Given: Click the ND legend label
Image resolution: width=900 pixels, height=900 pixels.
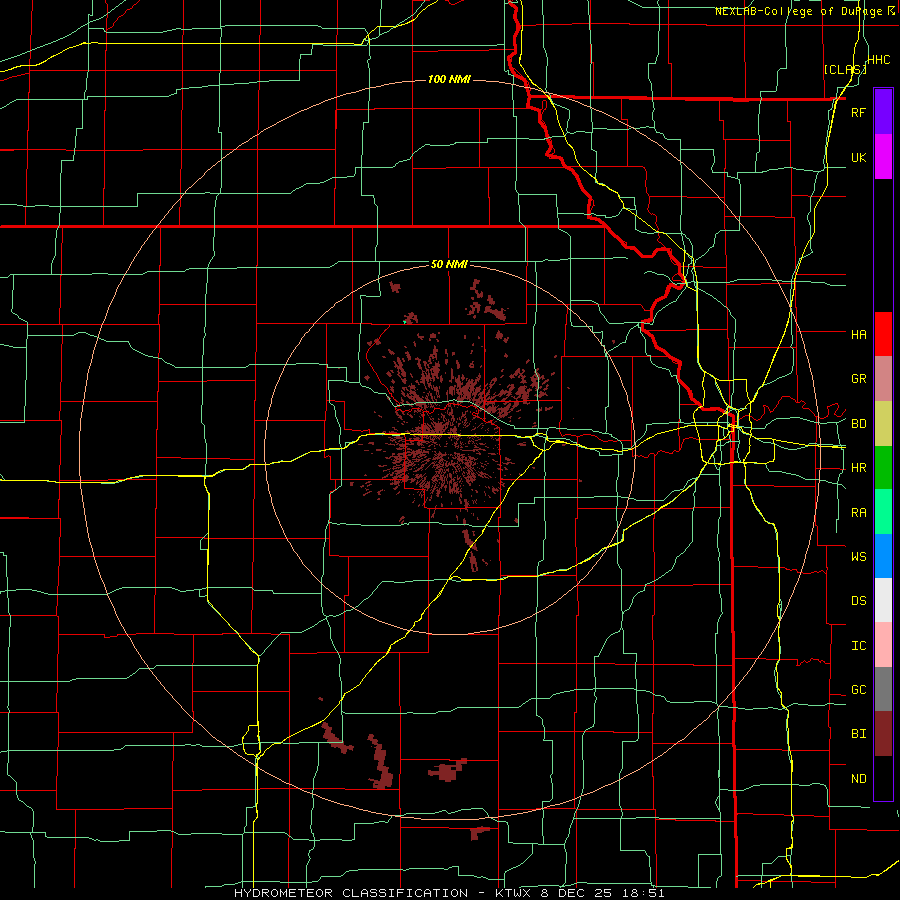Looking at the screenshot, I should point(858,779).
